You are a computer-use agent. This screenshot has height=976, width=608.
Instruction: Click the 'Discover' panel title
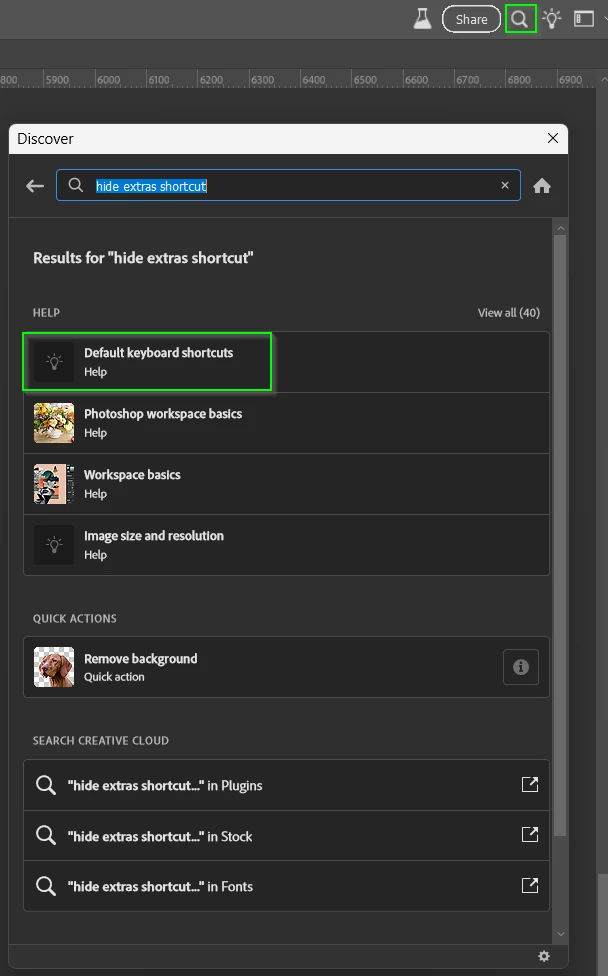[45, 139]
